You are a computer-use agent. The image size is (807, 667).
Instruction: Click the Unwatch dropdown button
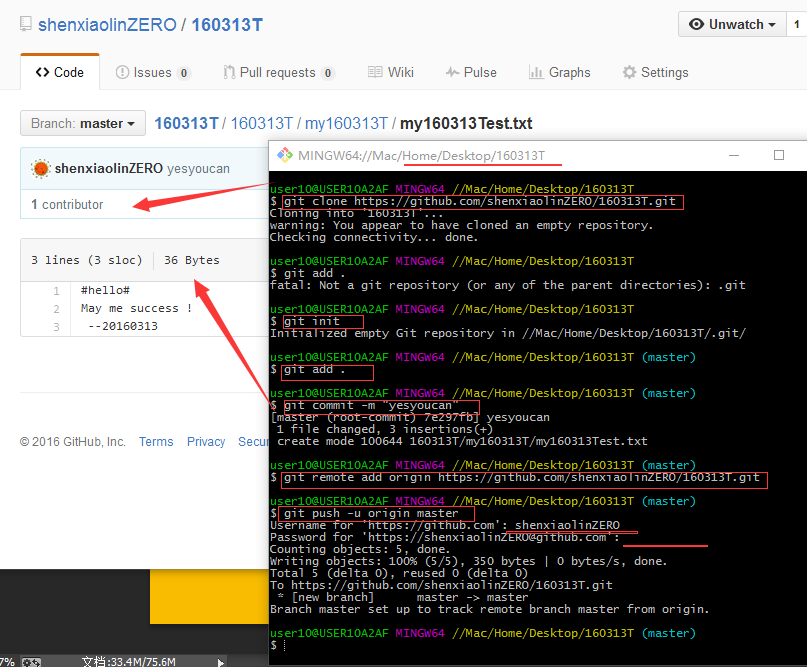(732, 24)
